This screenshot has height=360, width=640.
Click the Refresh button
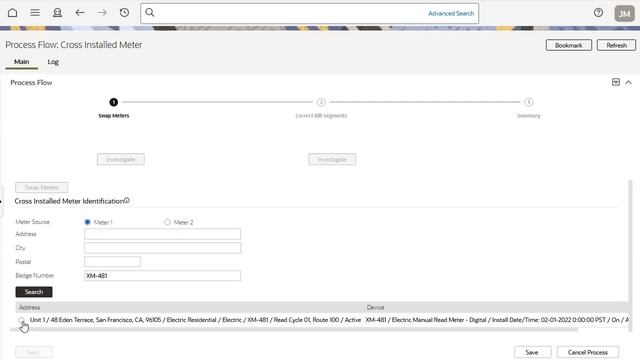(616, 45)
